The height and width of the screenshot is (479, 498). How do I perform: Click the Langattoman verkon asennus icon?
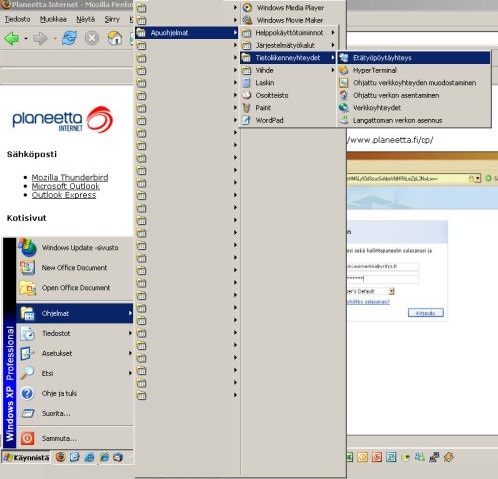point(343,120)
